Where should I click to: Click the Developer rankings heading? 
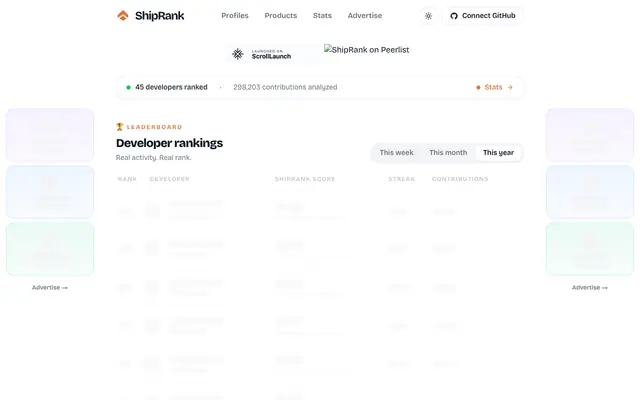[169, 143]
